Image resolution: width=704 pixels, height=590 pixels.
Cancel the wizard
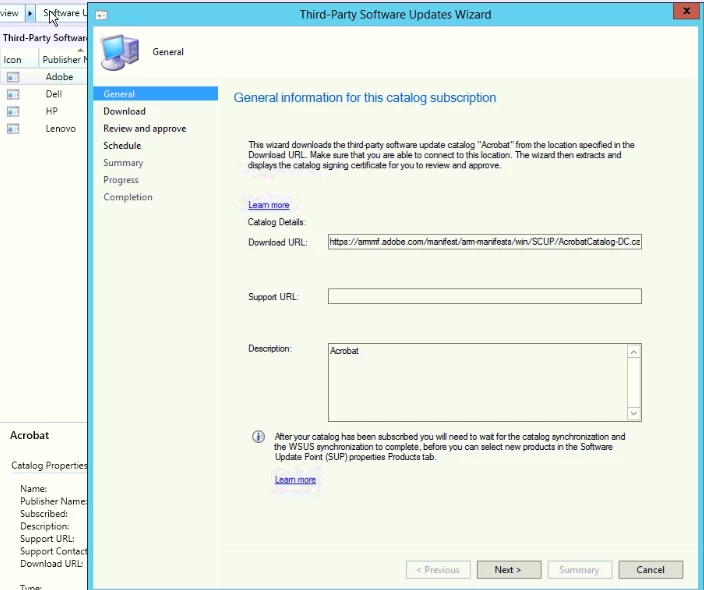click(651, 570)
